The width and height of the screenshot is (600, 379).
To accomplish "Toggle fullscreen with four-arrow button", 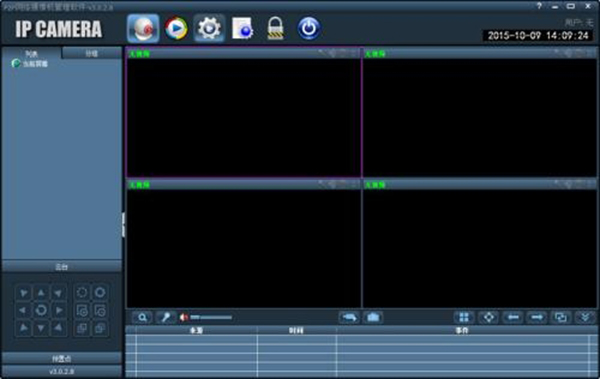I will point(489,317).
